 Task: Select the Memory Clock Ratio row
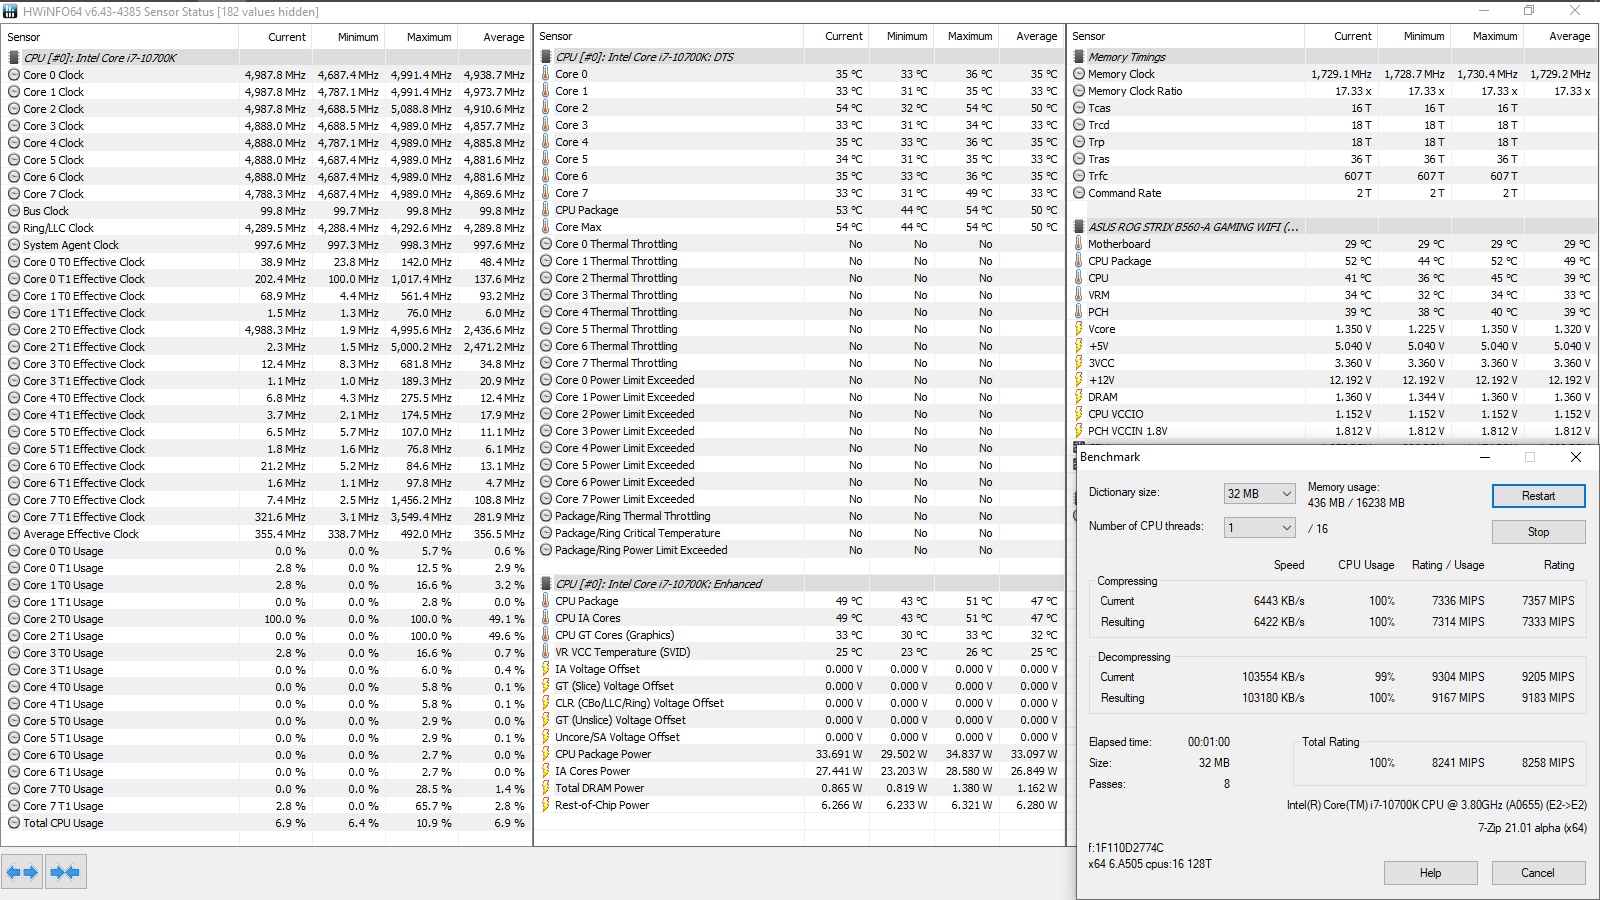click(x=1334, y=91)
